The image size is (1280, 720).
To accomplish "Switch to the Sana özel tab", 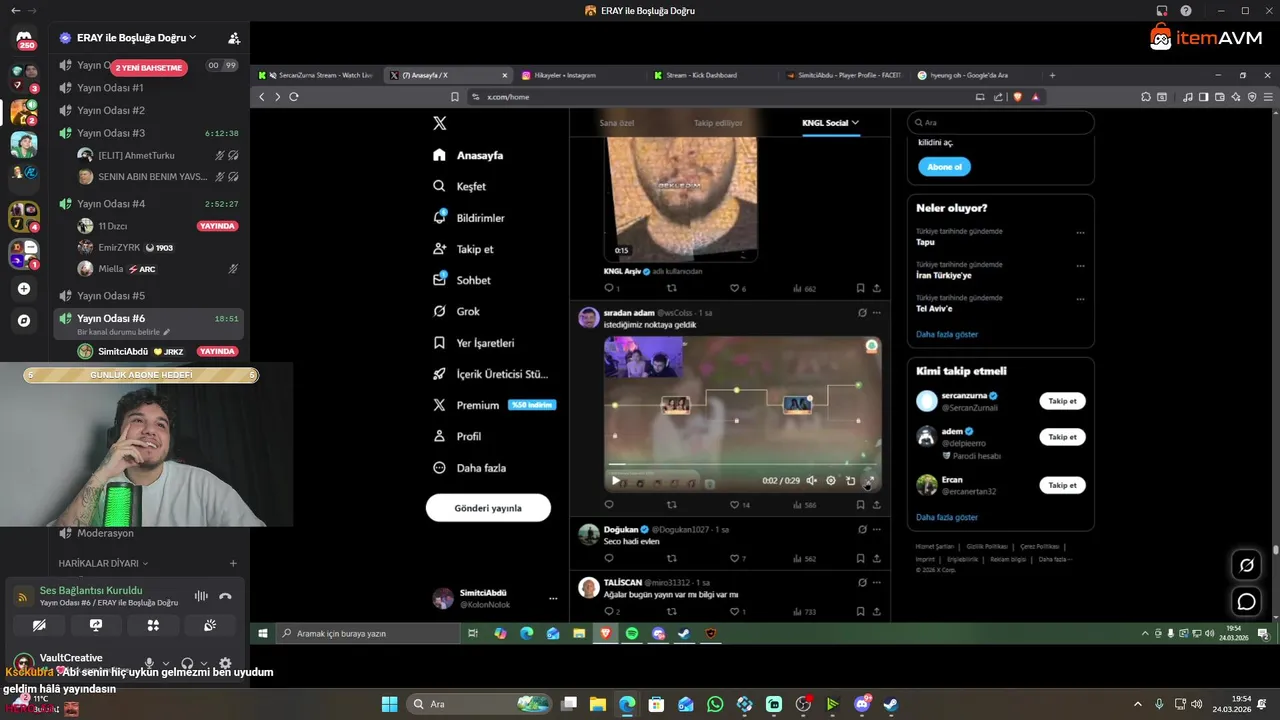I will point(617,123).
